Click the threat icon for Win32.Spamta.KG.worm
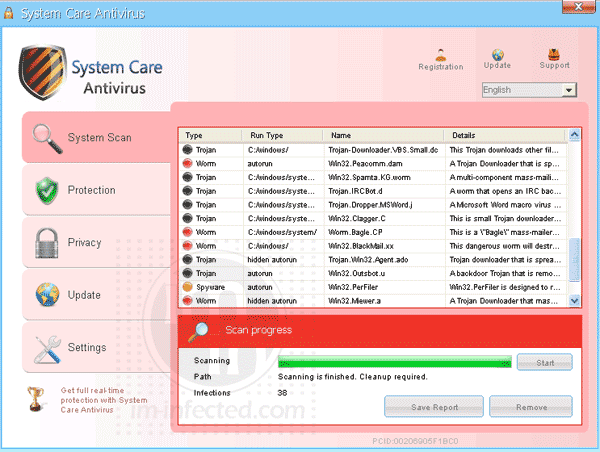The width and height of the screenshot is (600, 452). click(x=188, y=177)
